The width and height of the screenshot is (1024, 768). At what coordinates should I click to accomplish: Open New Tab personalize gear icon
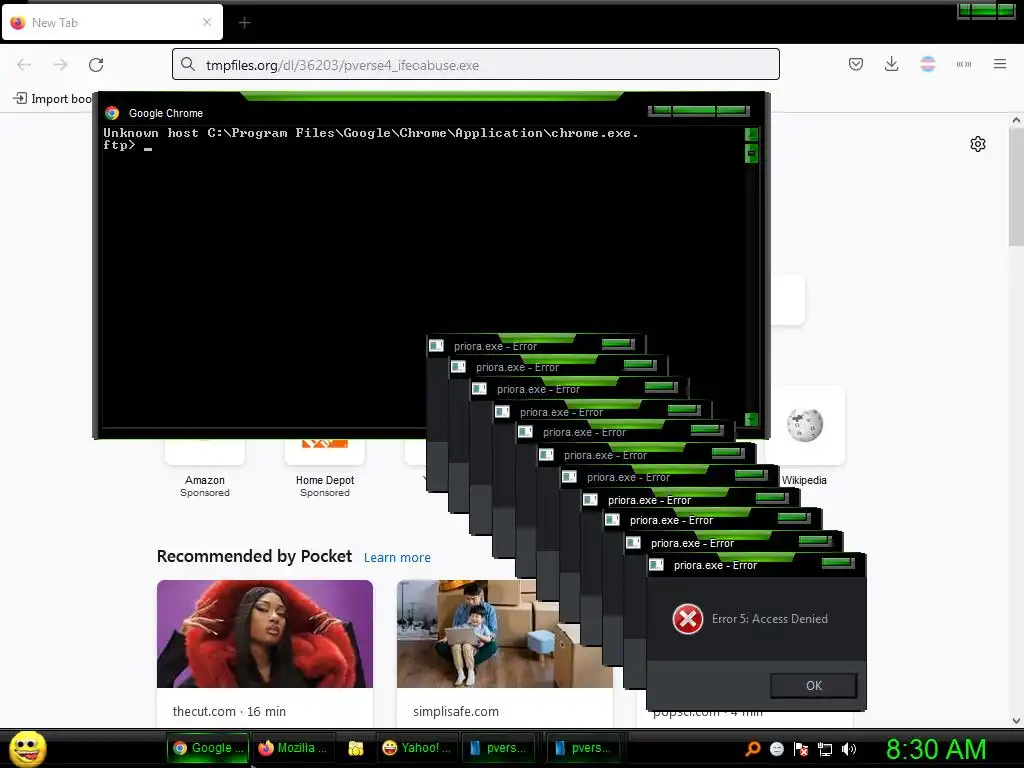(x=978, y=144)
